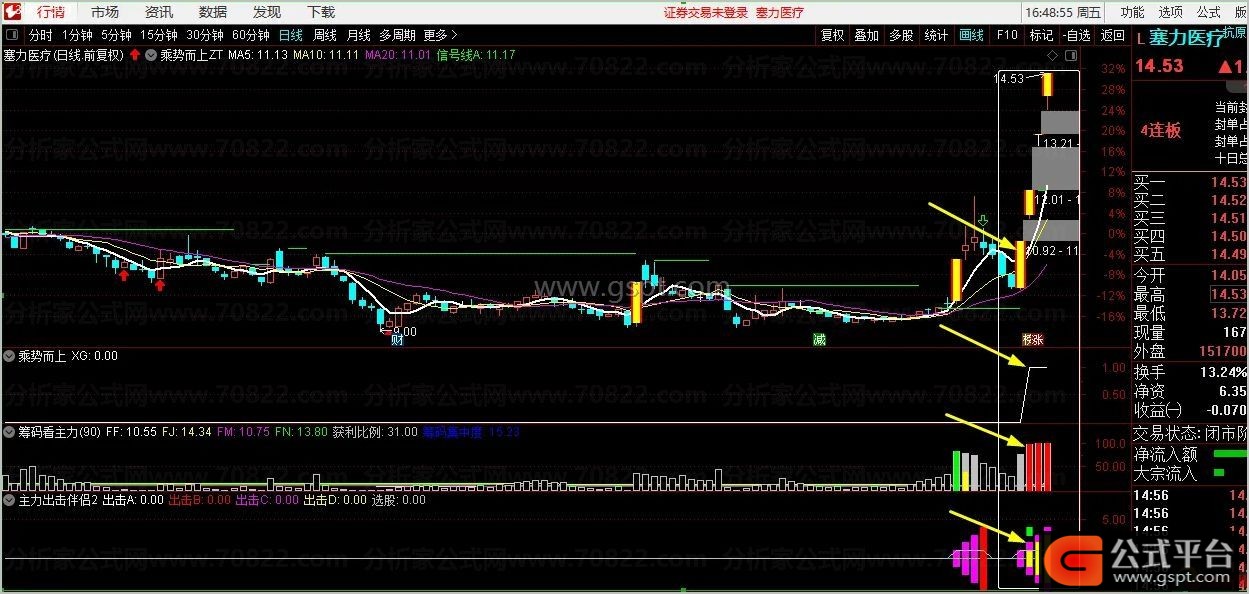Select the 月线 monthly period

click(x=358, y=35)
